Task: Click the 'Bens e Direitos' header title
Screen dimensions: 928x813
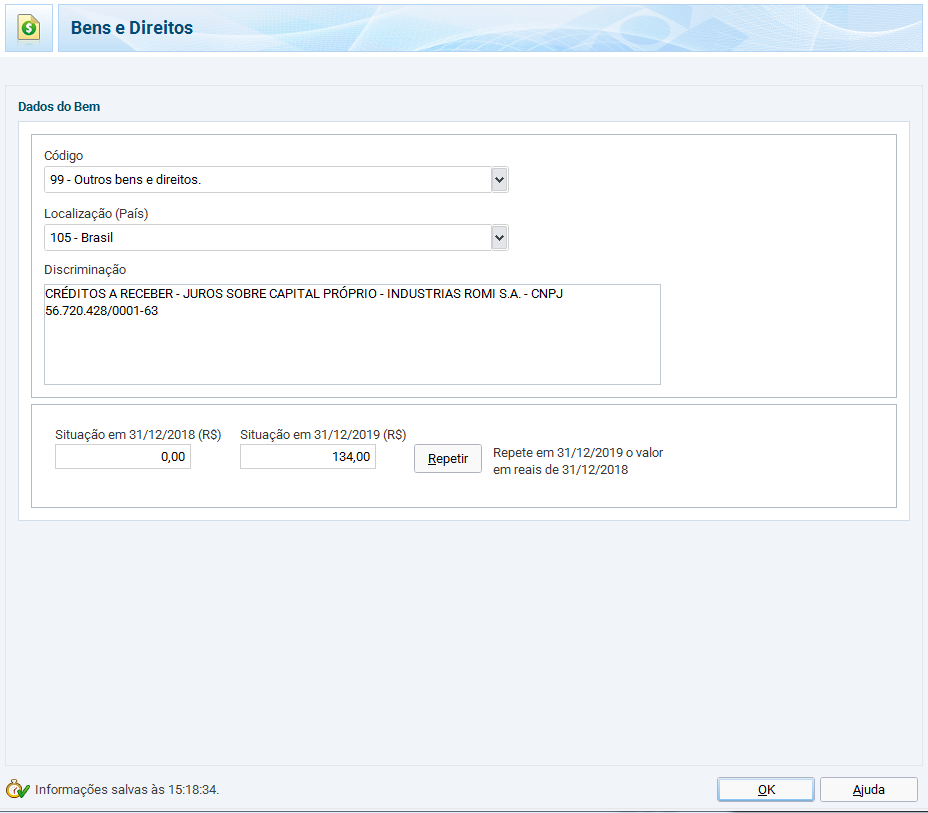Action: 132,28
